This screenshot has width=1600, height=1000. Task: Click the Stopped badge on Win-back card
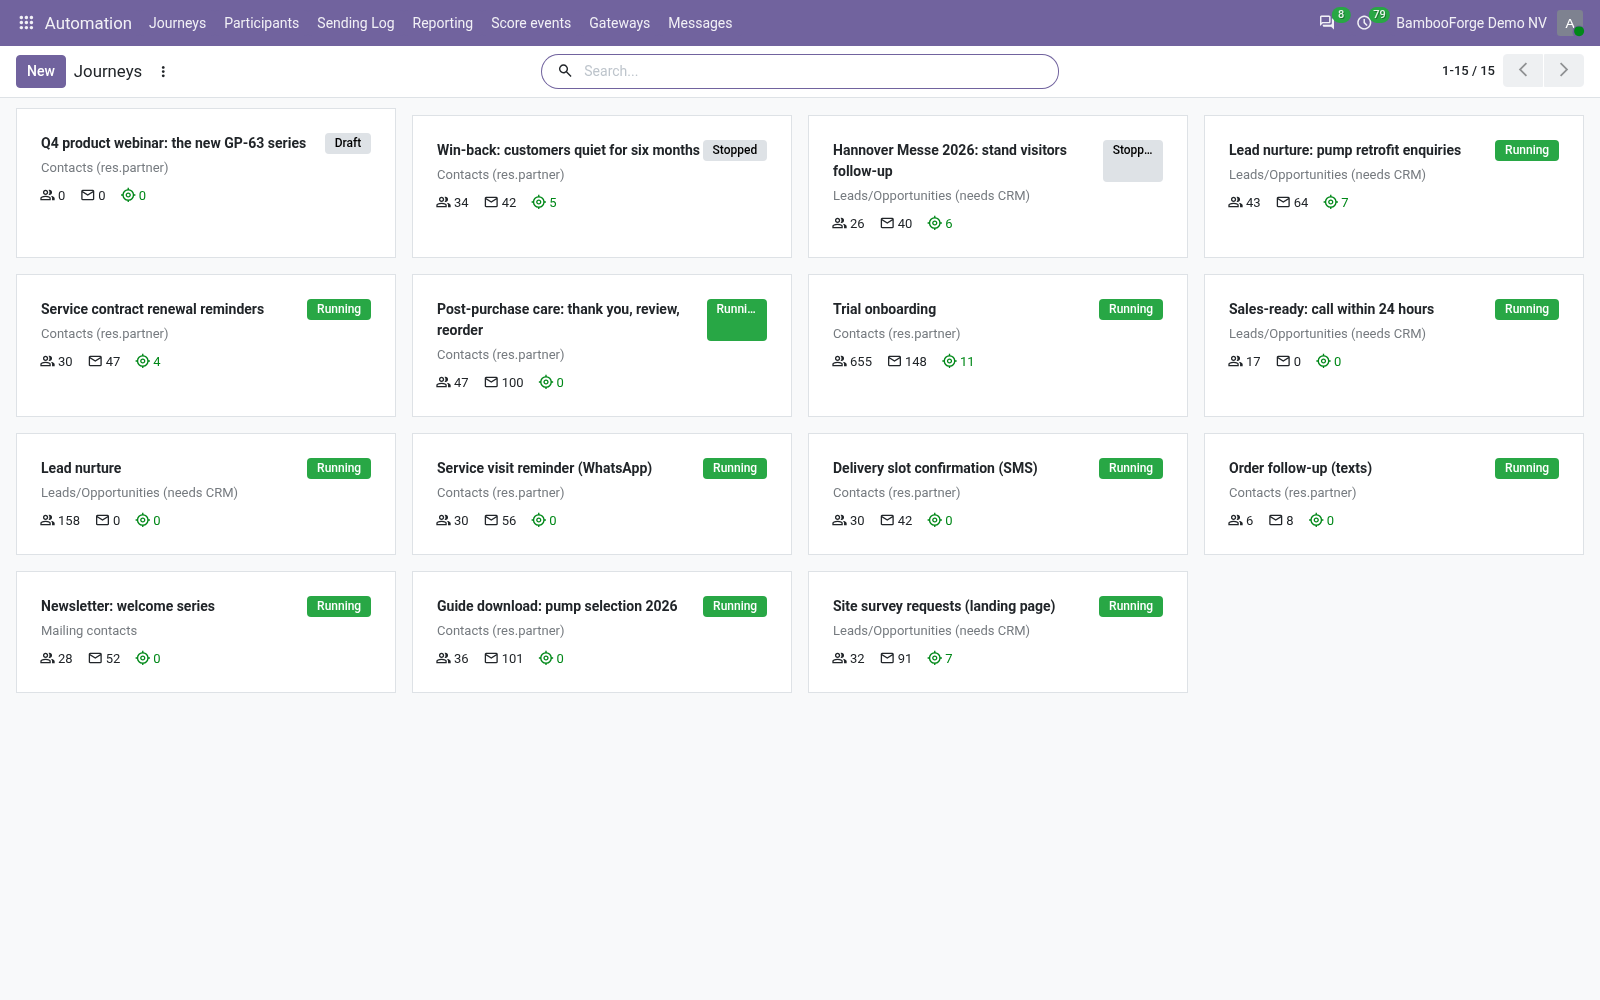click(735, 150)
